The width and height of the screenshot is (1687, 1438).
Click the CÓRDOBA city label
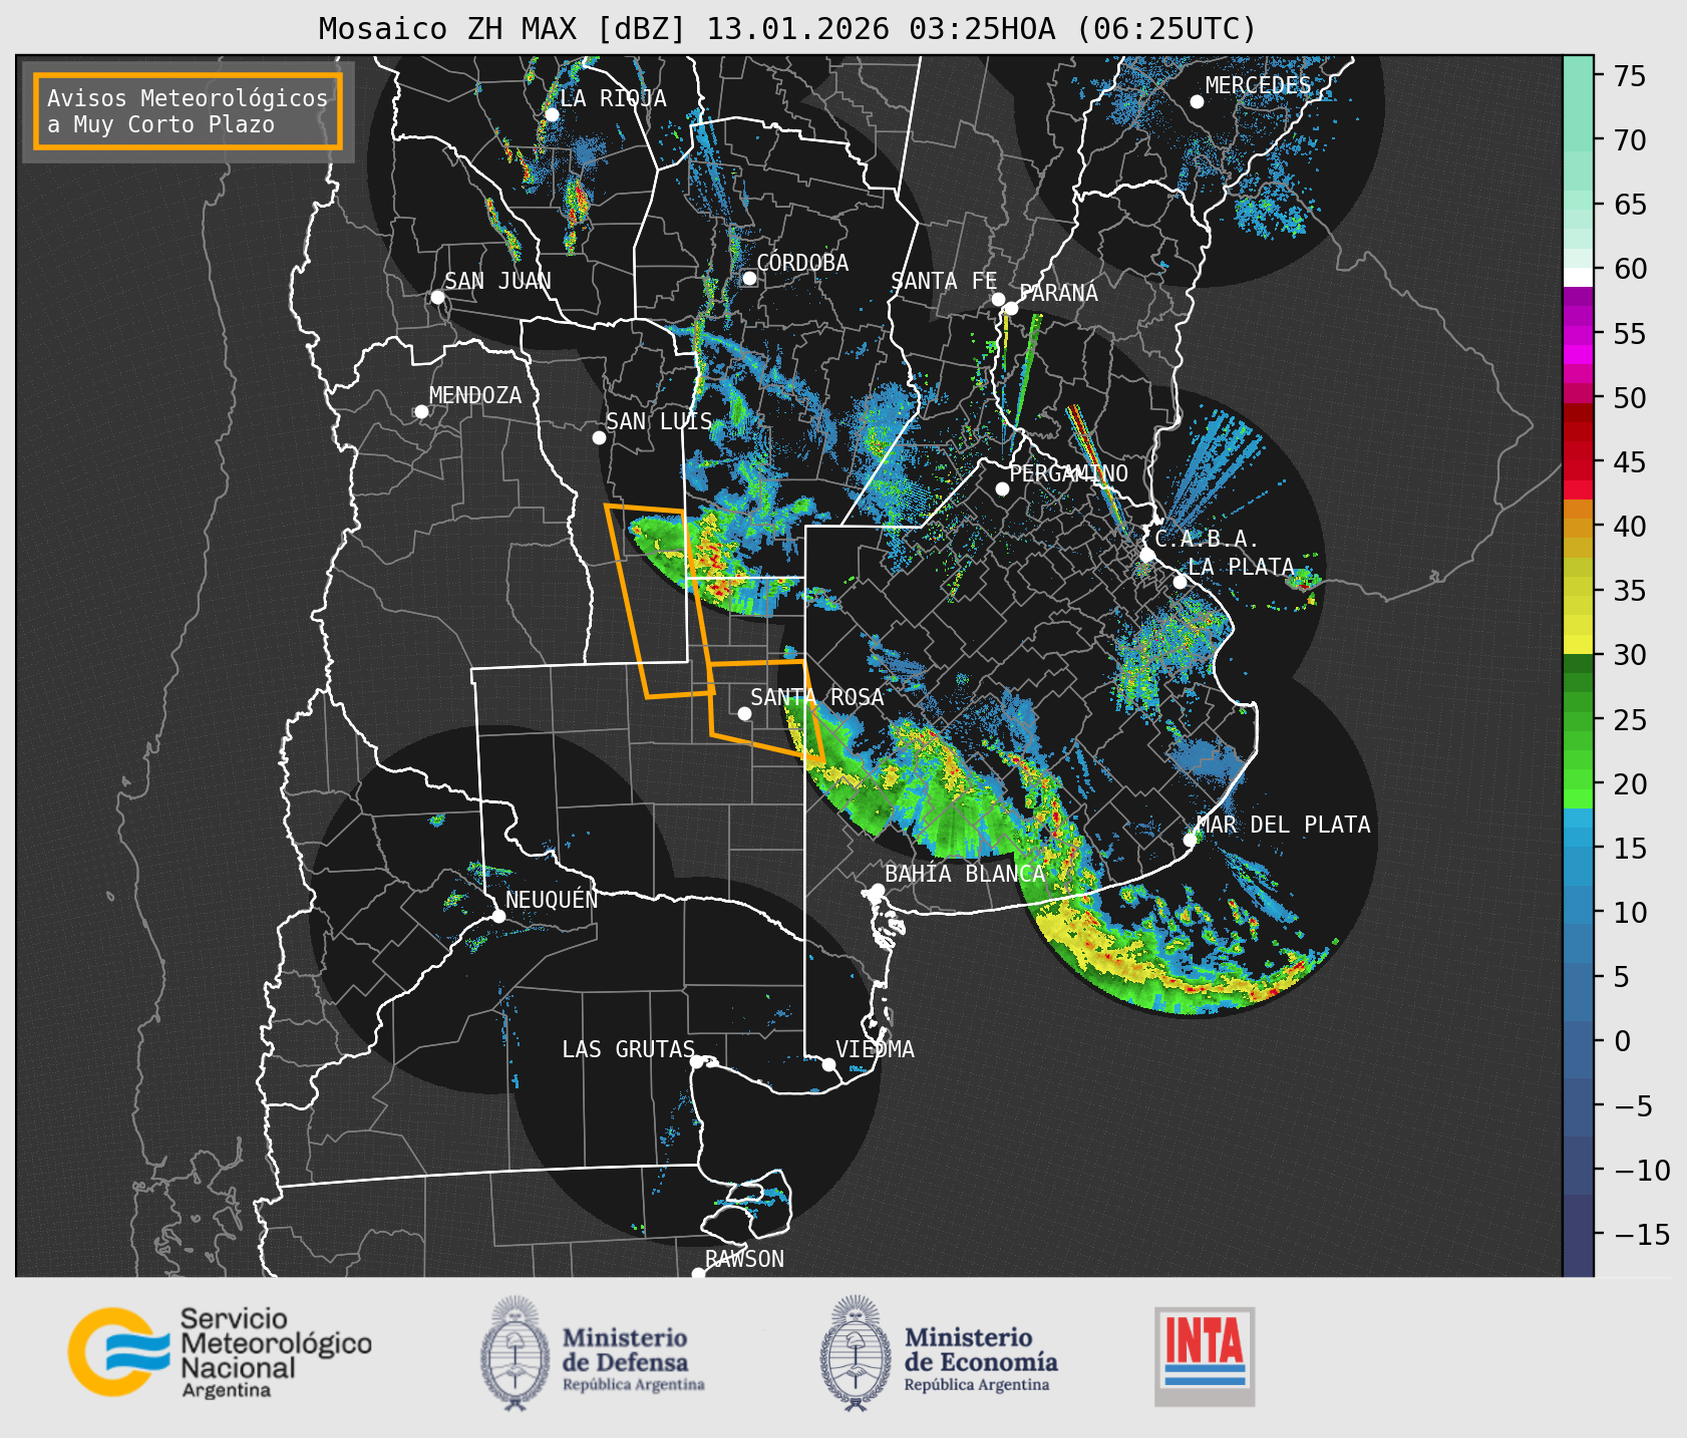(x=802, y=263)
